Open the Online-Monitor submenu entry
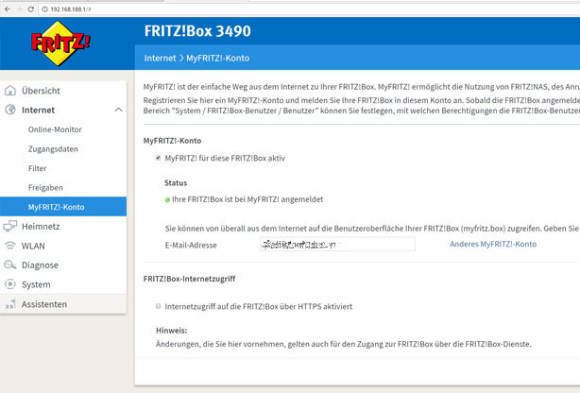This screenshot has height=393, width=580. point(55,130)
